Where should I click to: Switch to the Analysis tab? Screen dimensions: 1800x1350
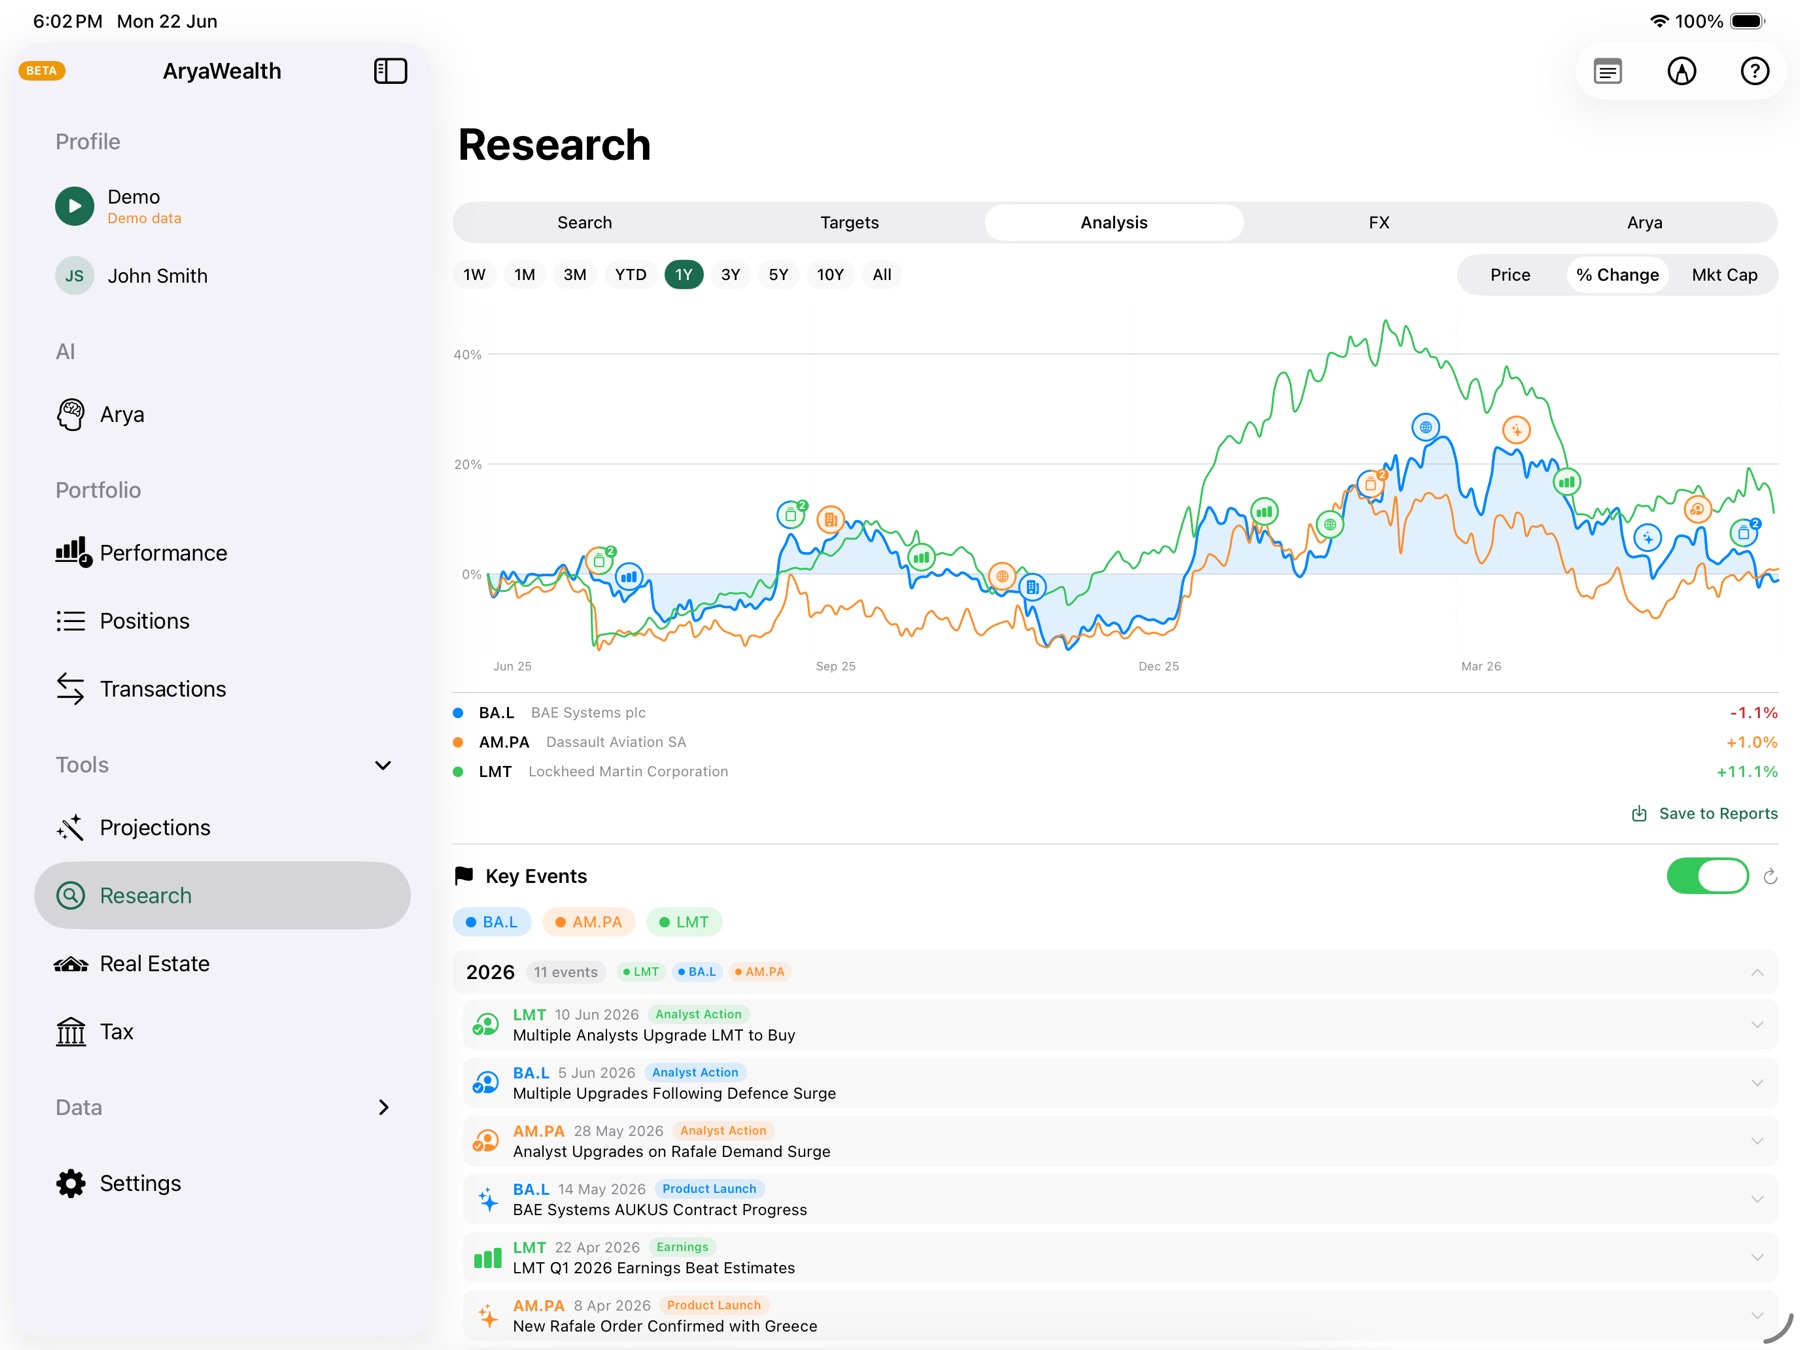coord(1114,223)
